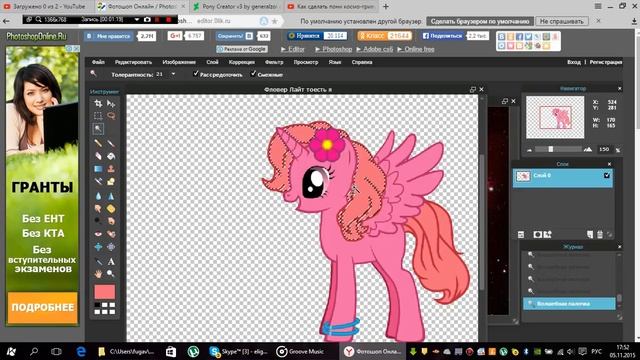The height and width of the screenshot is (360, 640).
Task: Click the new layer icon in Layers panel
Action: (x=590, y=234)
